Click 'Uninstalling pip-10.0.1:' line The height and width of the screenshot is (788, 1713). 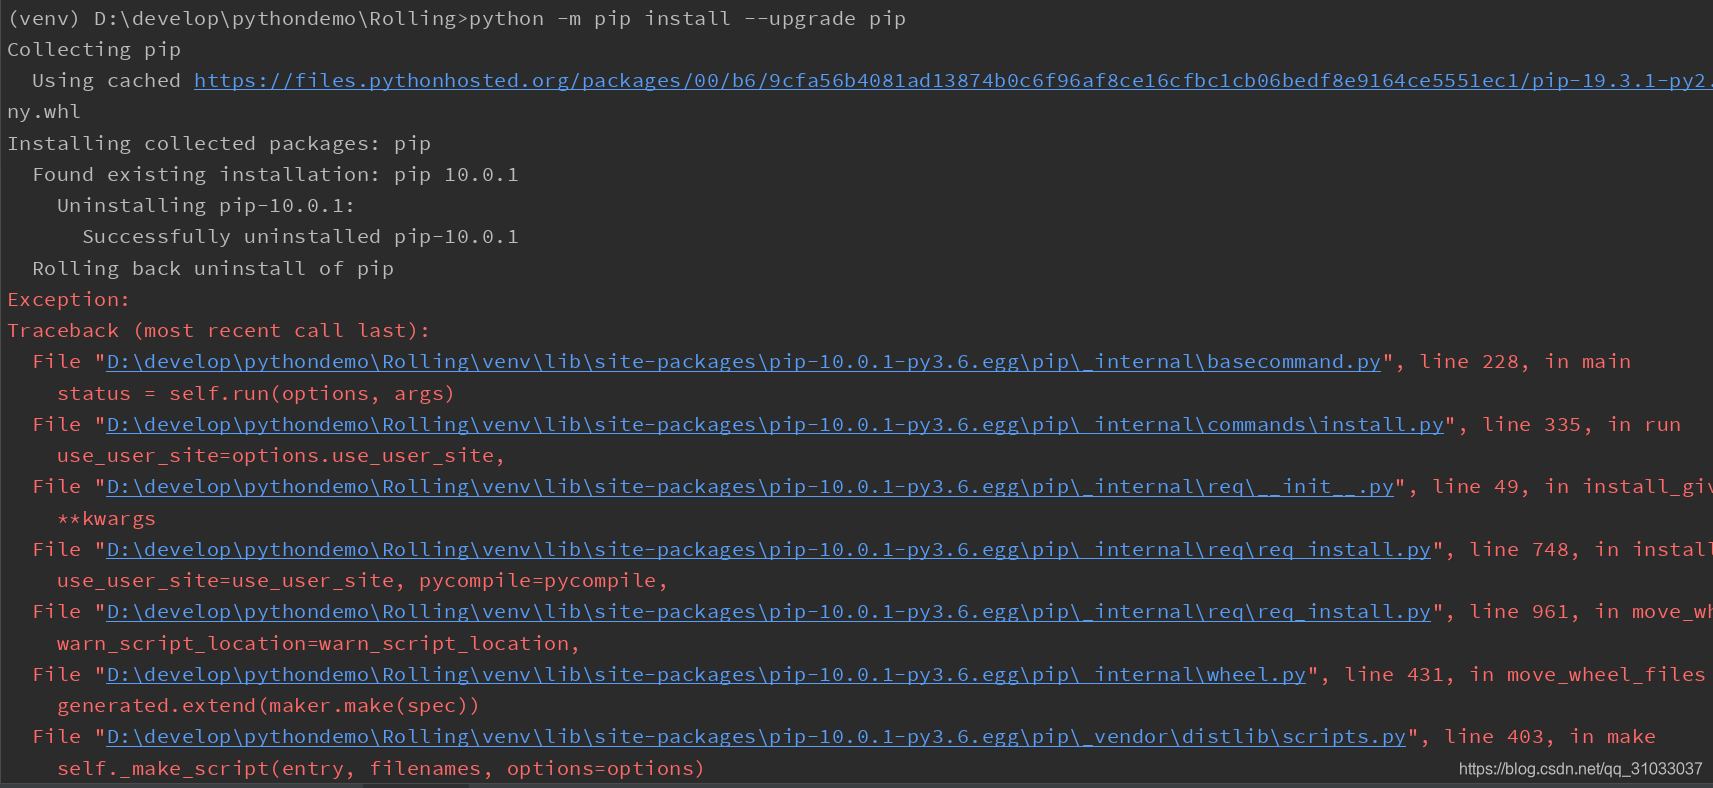coord(206,206)
